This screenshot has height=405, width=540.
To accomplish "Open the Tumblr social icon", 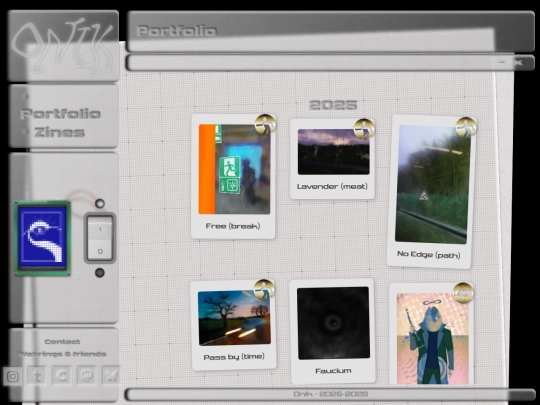I will coord(38,376).
